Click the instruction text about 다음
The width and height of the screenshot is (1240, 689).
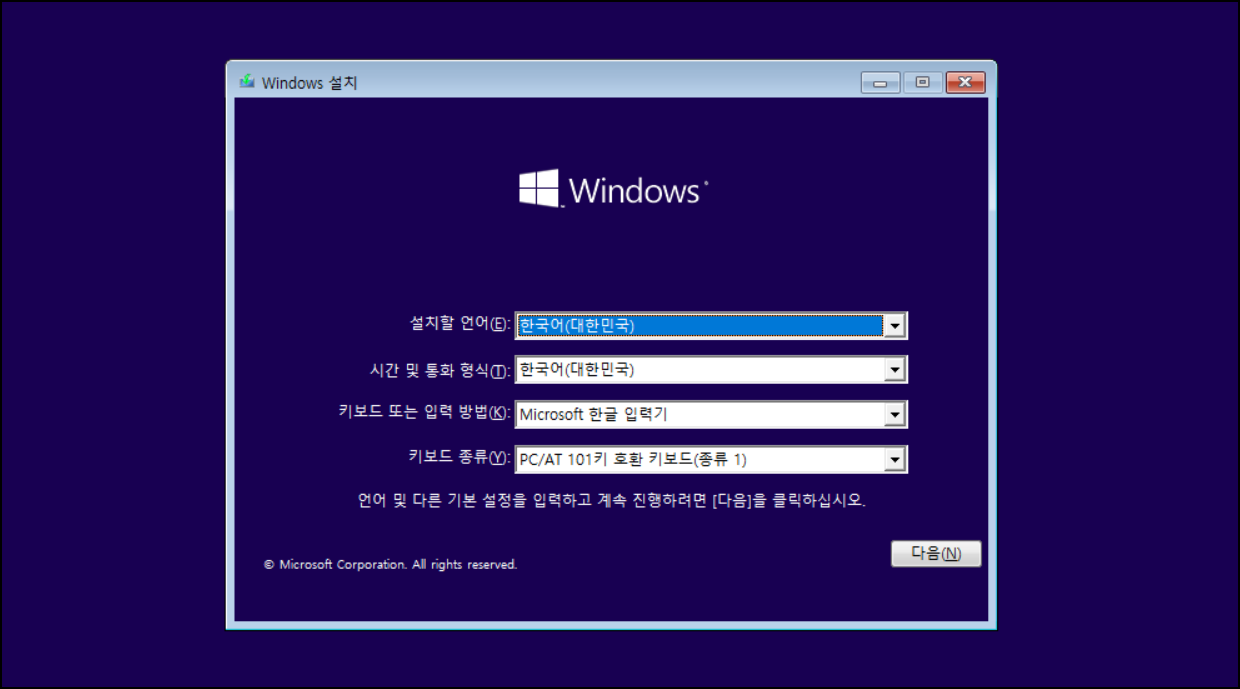611,500
